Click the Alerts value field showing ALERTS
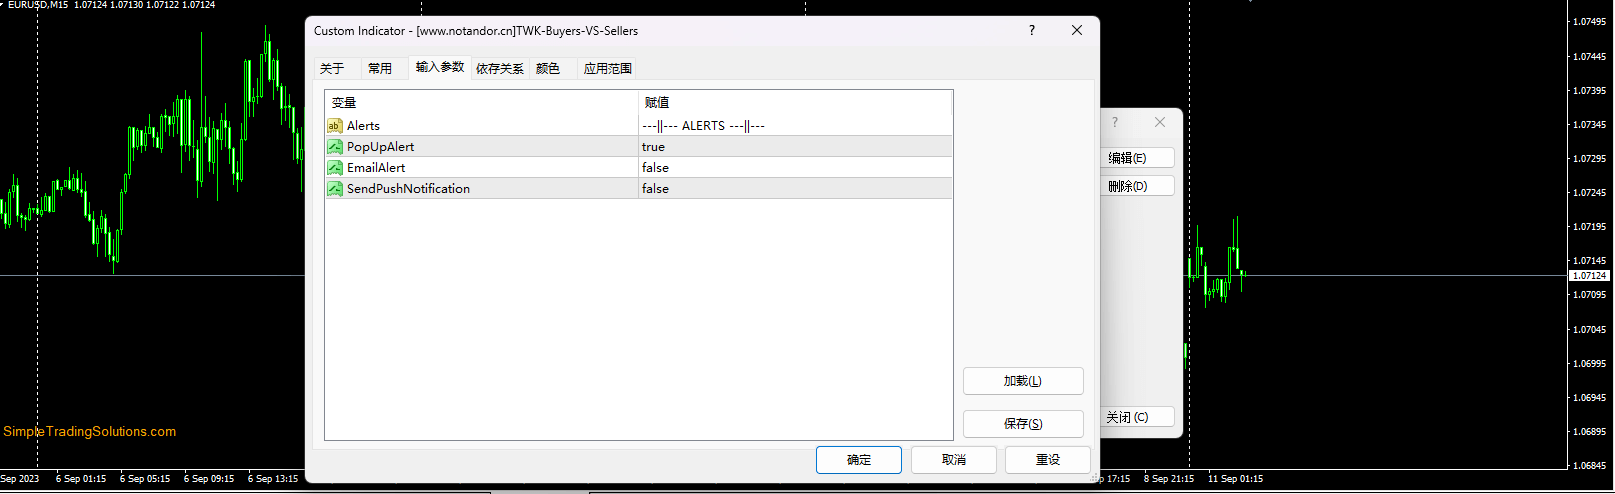Viewport: 1615px width, 494px height. (x=794, y=126)
